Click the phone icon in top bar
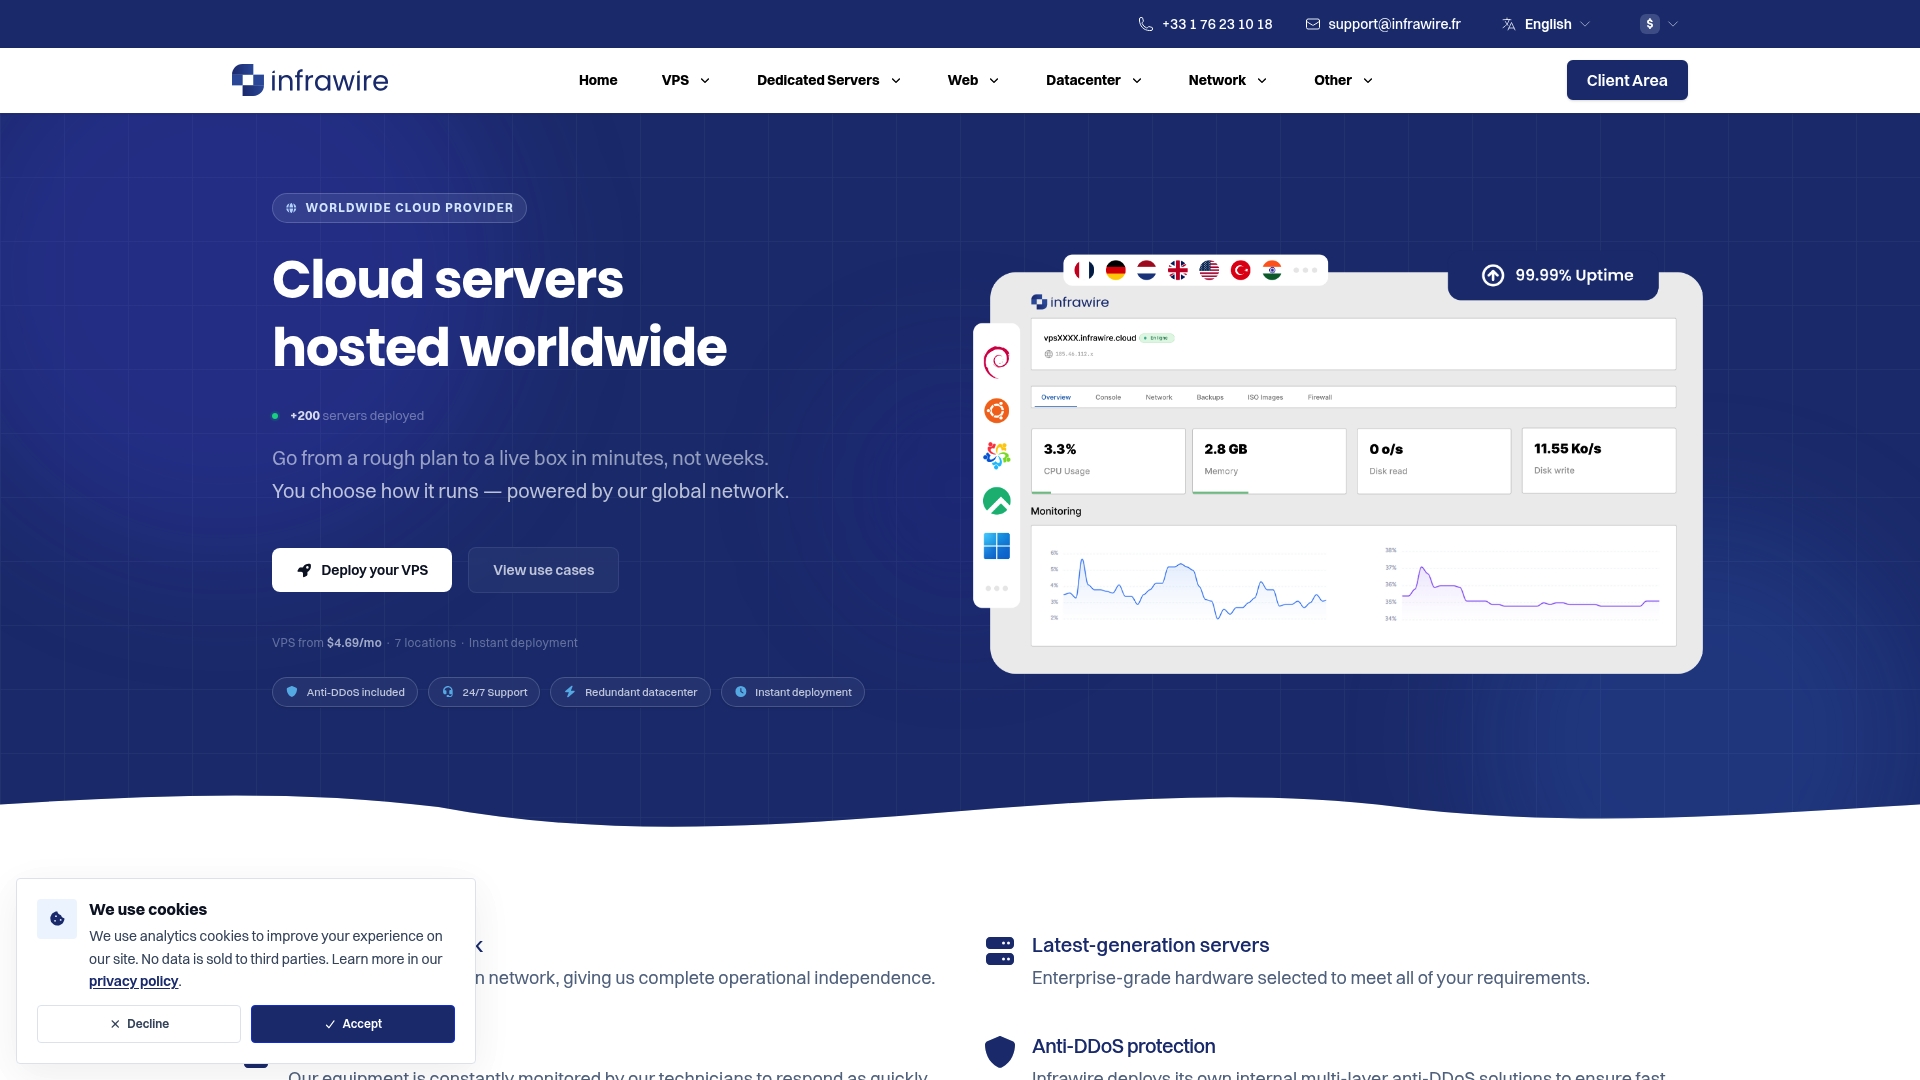The width and height of the screenshot is (1920, 1080). tap(1146, 24)
